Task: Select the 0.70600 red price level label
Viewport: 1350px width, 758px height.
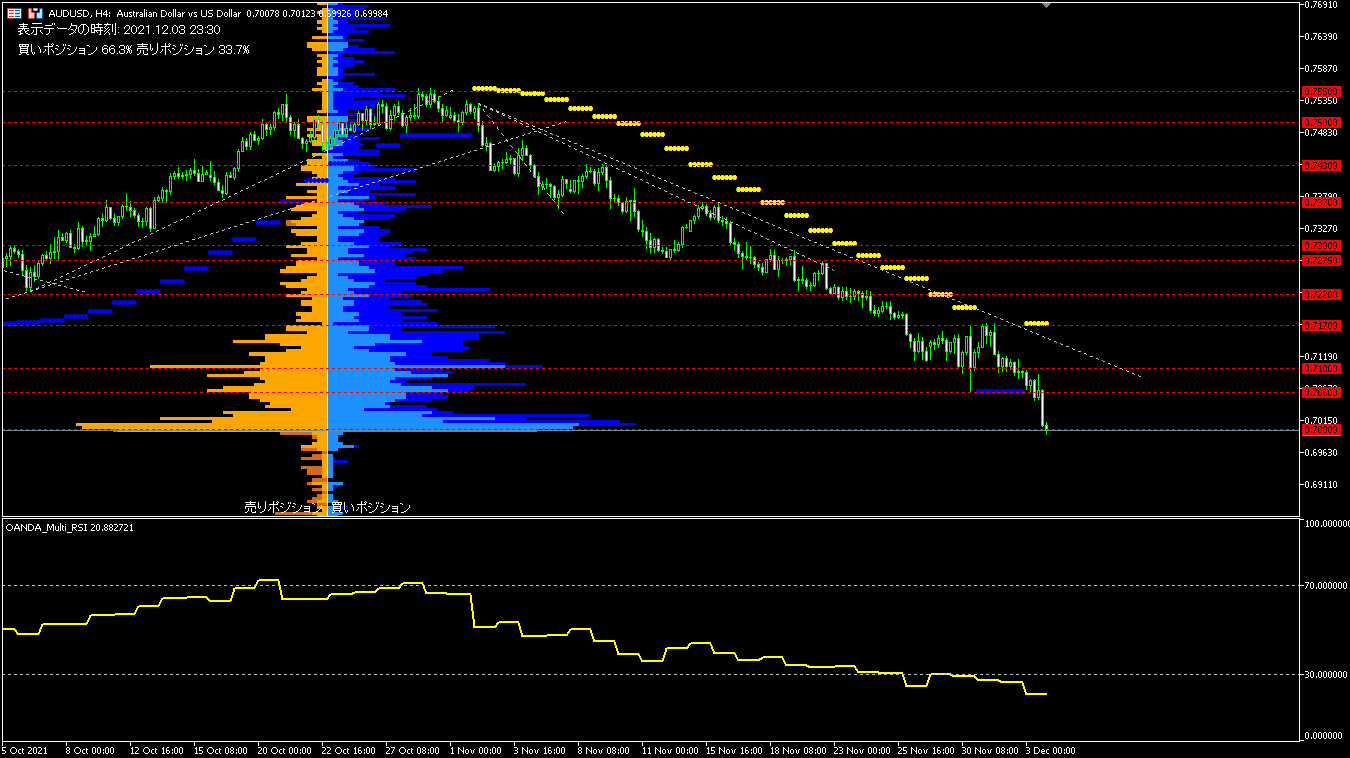Action: [x=1322, y=392]
